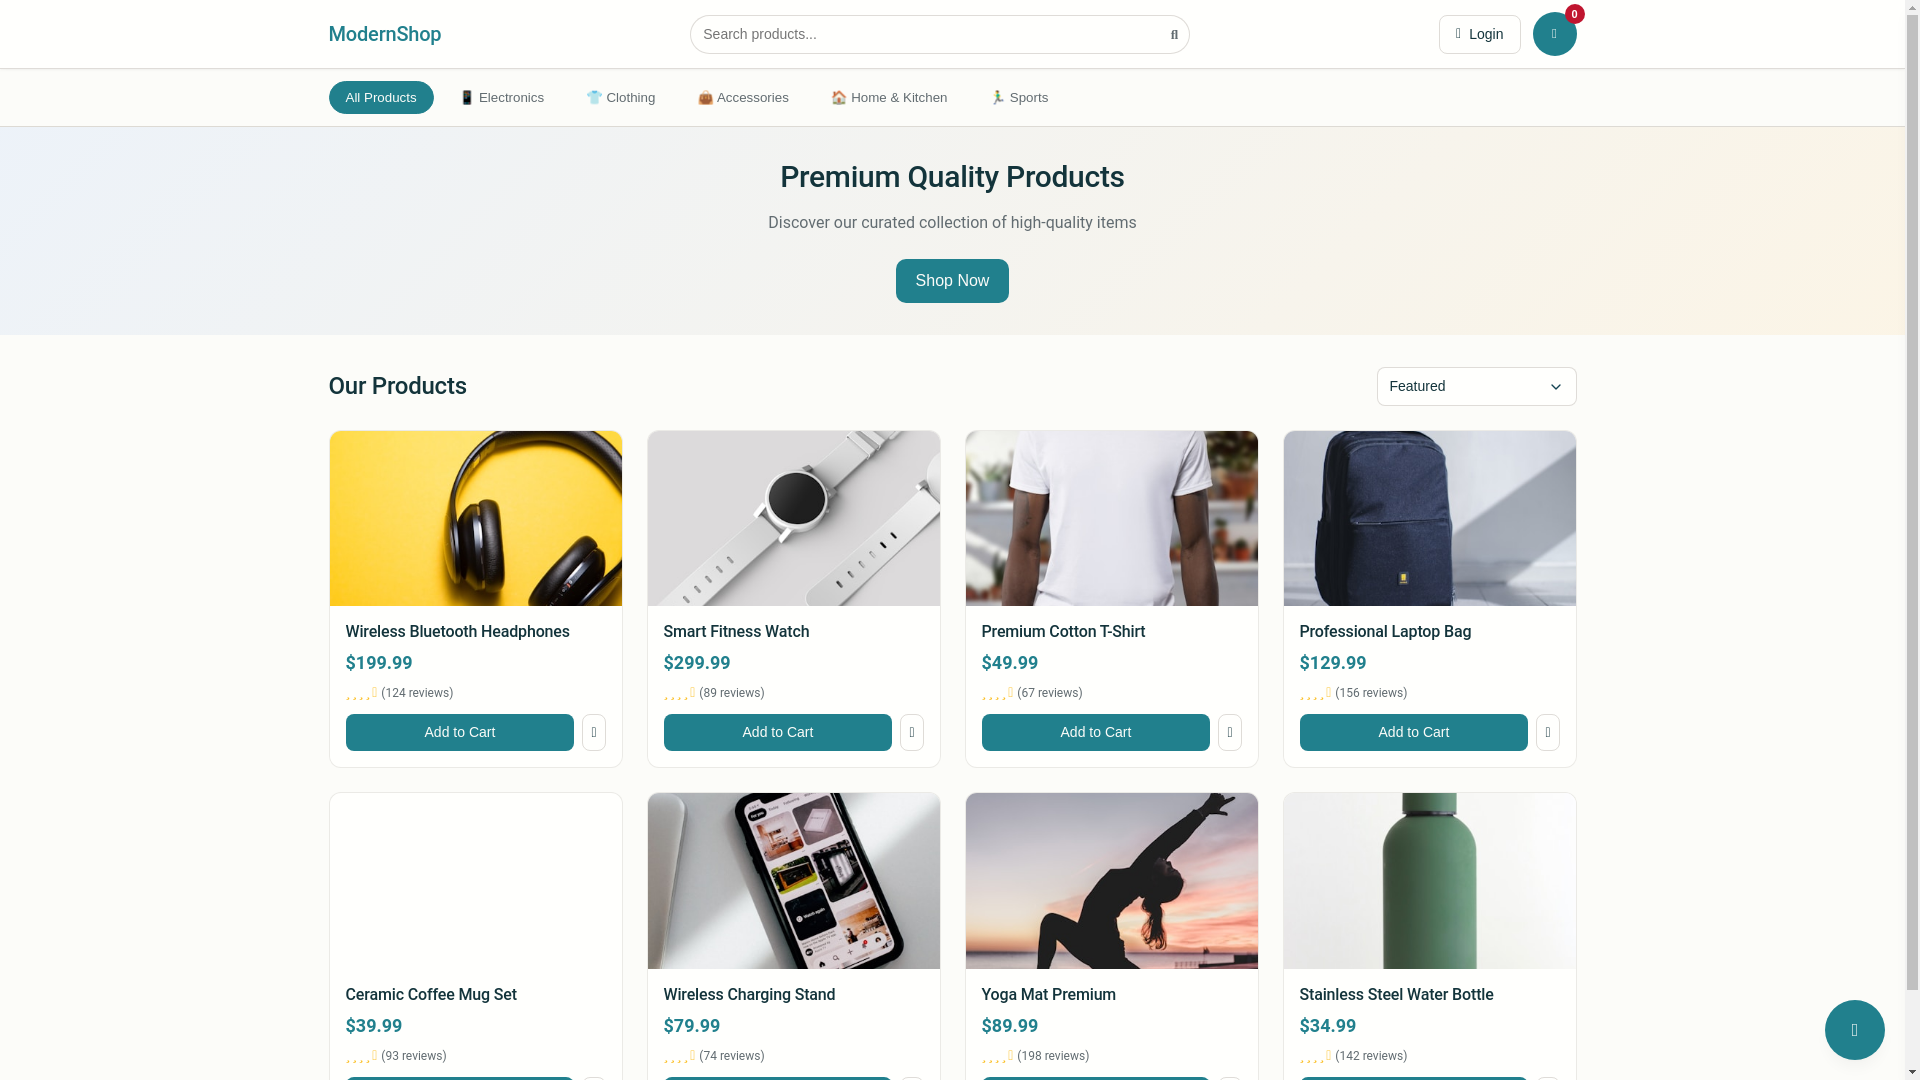Open the shopping cart icon

[x=1554, y=34]
